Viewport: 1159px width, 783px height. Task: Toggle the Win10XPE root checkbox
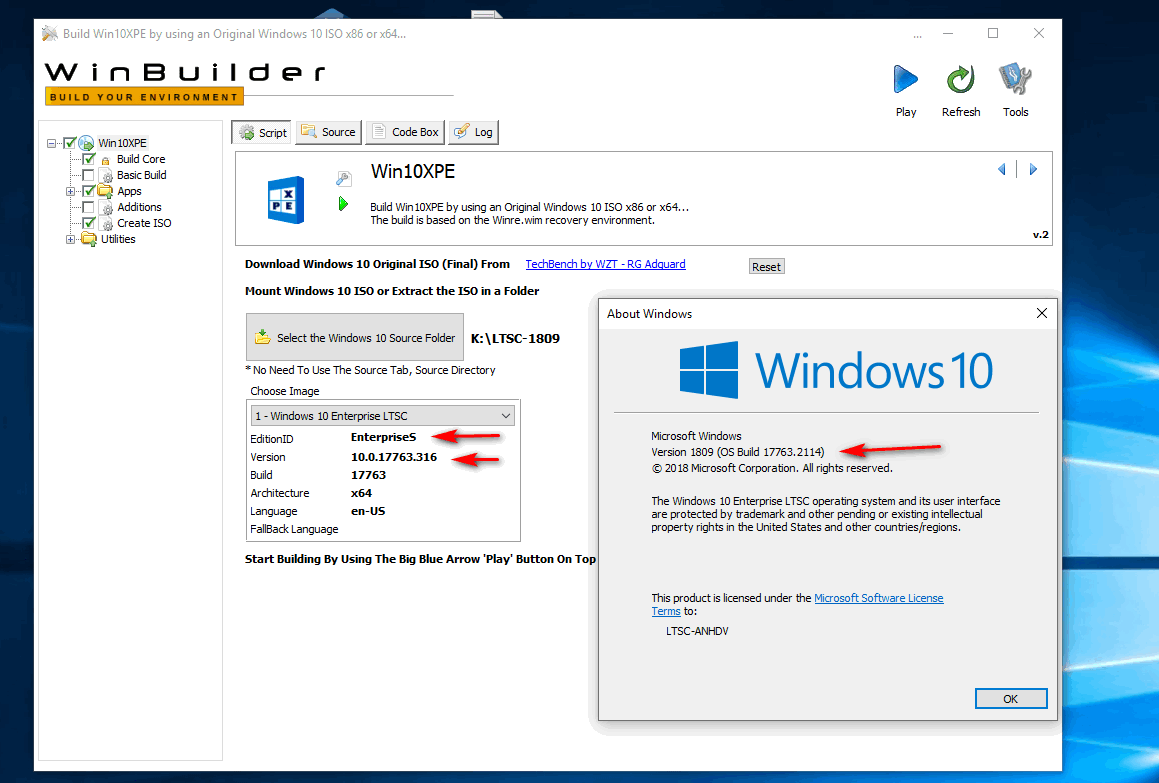pos(69,143)
